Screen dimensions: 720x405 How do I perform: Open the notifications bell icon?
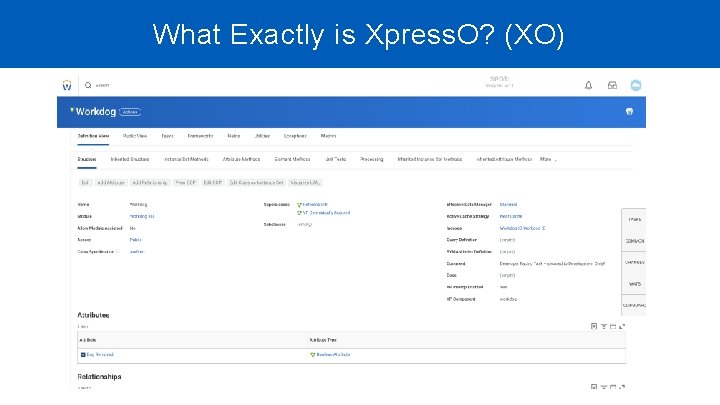(x=588, y=85)
